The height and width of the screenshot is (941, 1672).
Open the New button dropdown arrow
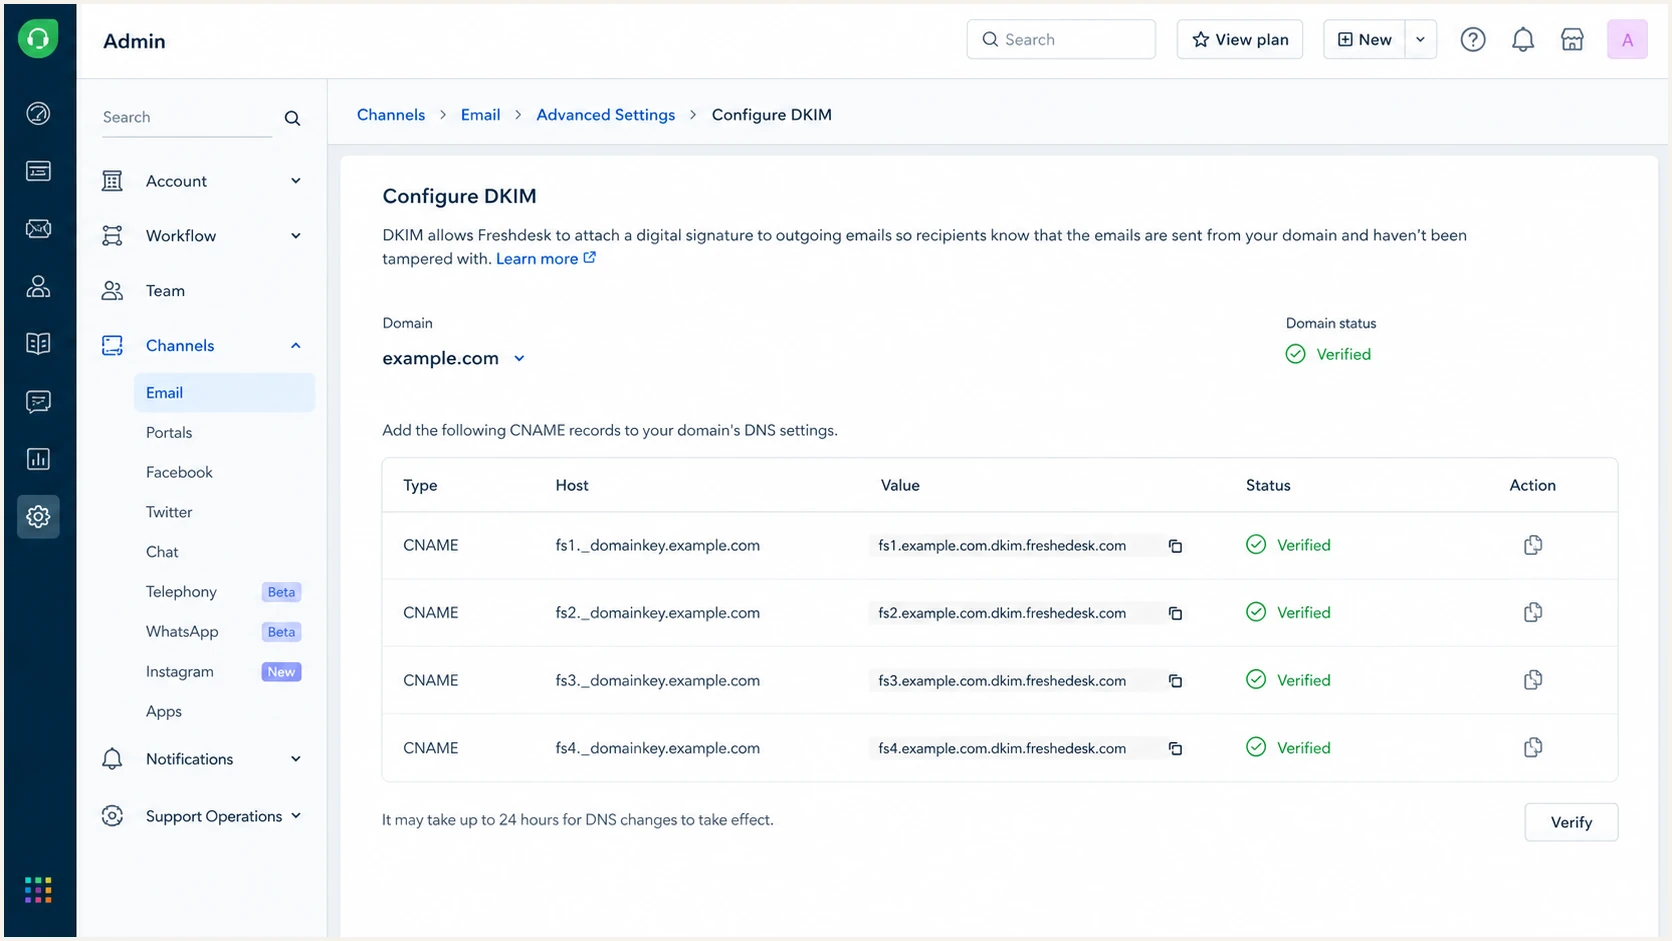[1420, 39]
